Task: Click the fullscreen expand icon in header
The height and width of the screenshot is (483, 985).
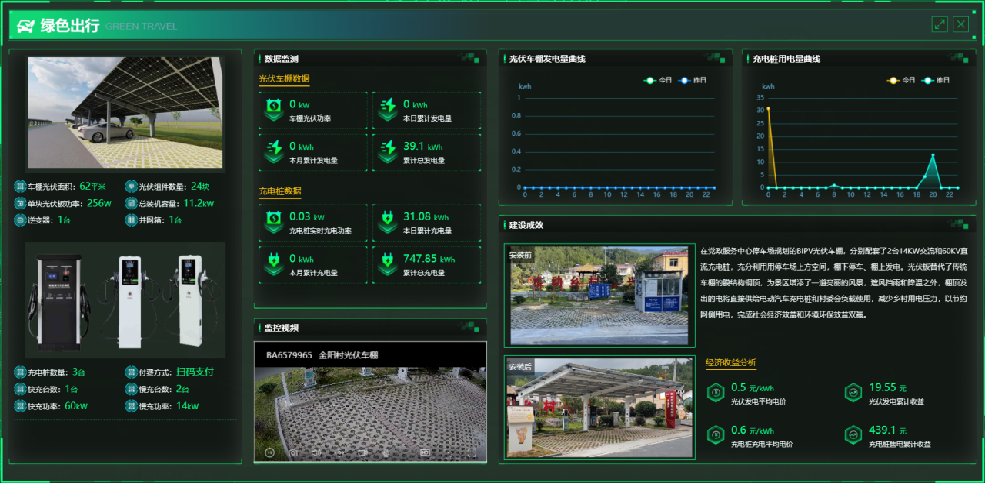Action: [x=939, y=24]
